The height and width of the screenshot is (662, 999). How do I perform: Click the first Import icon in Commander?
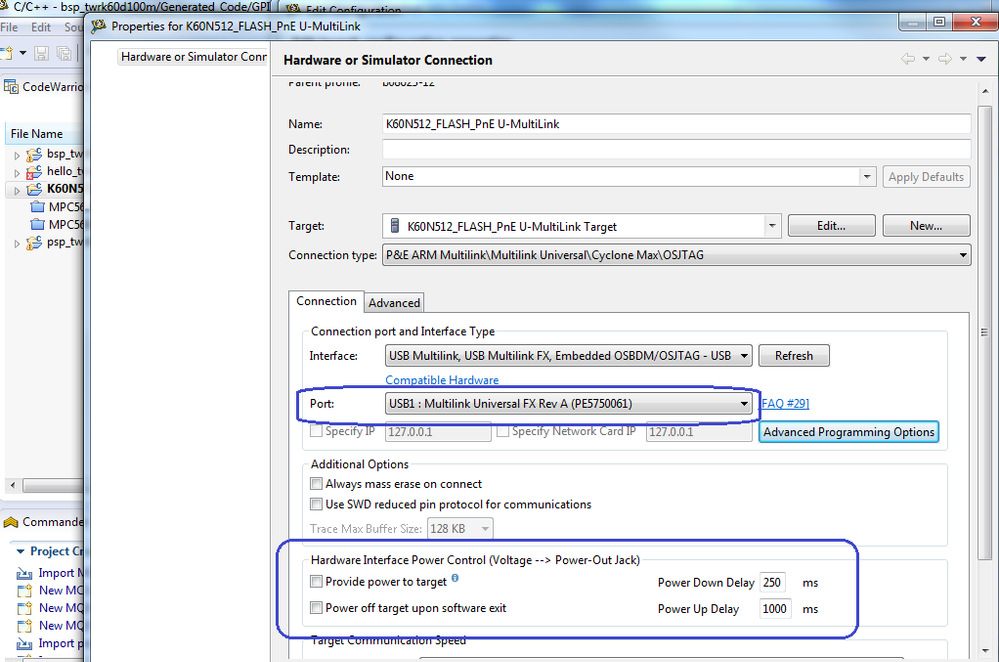point(24,573)
